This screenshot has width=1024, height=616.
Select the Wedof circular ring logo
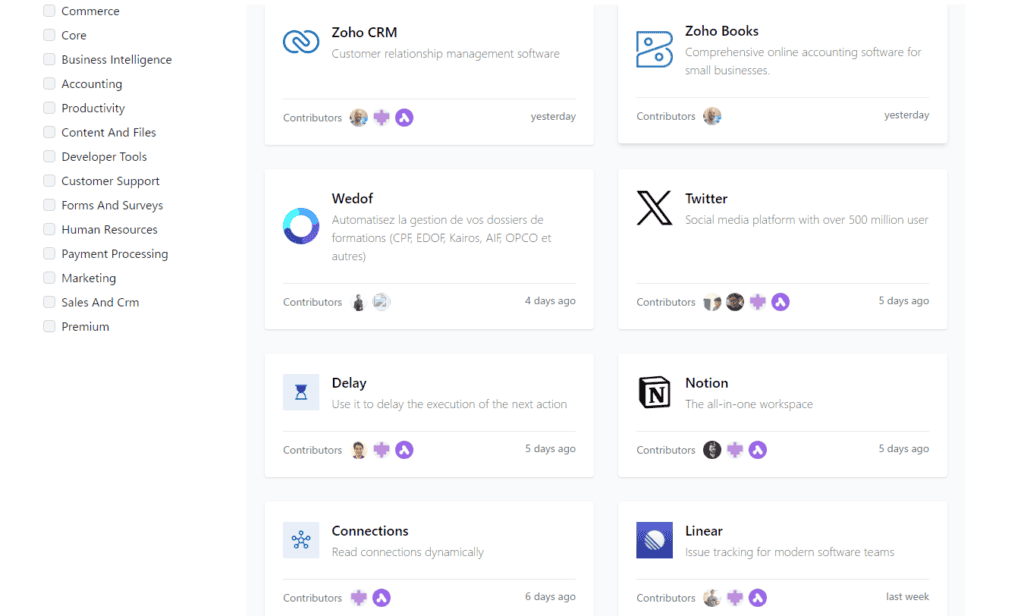[x=301, y=226]
